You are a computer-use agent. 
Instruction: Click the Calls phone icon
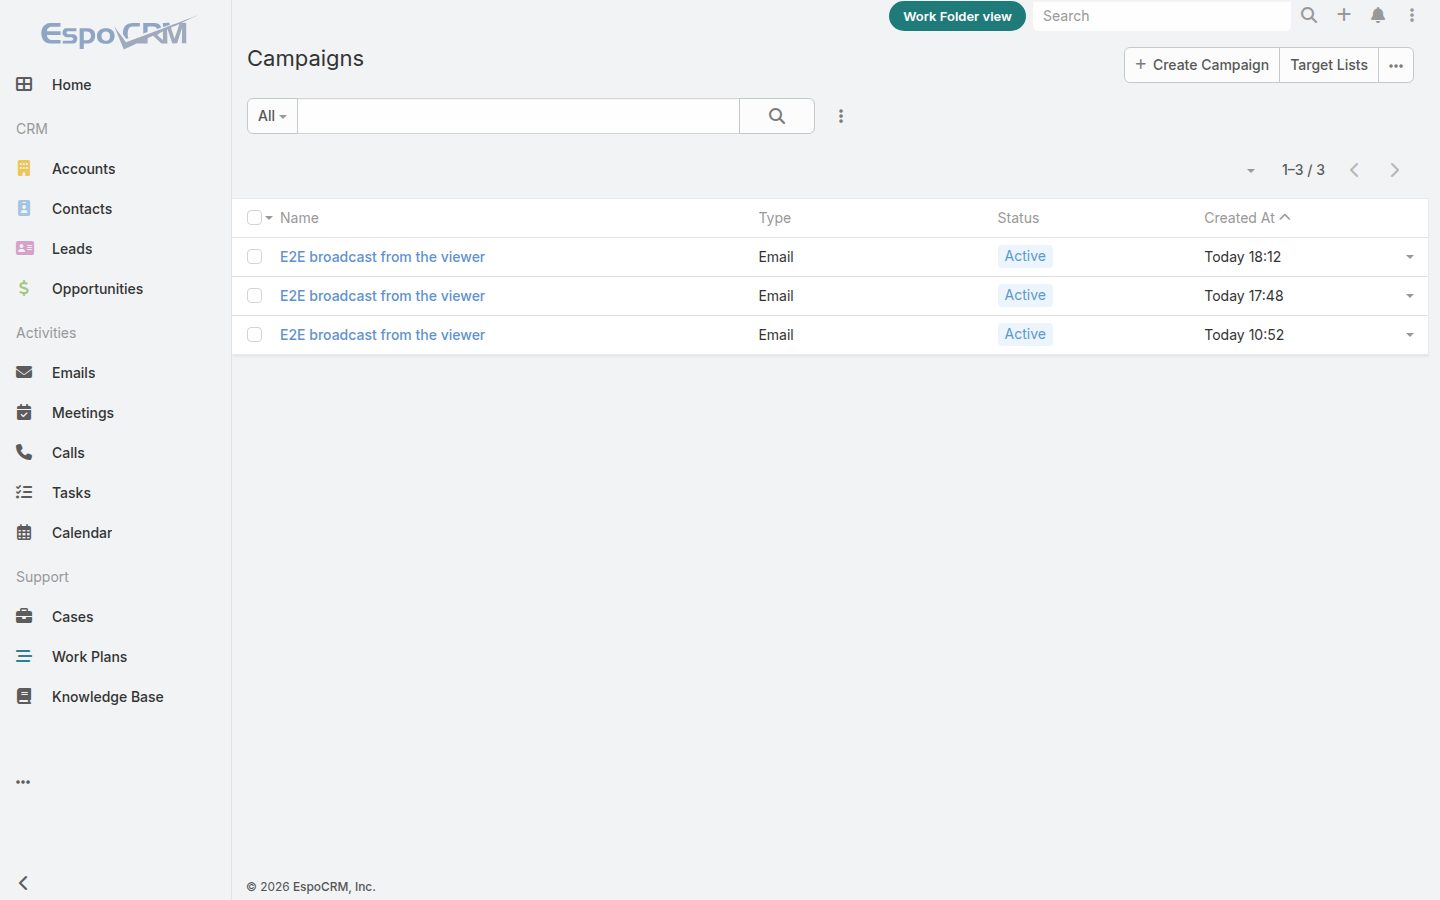24,453
